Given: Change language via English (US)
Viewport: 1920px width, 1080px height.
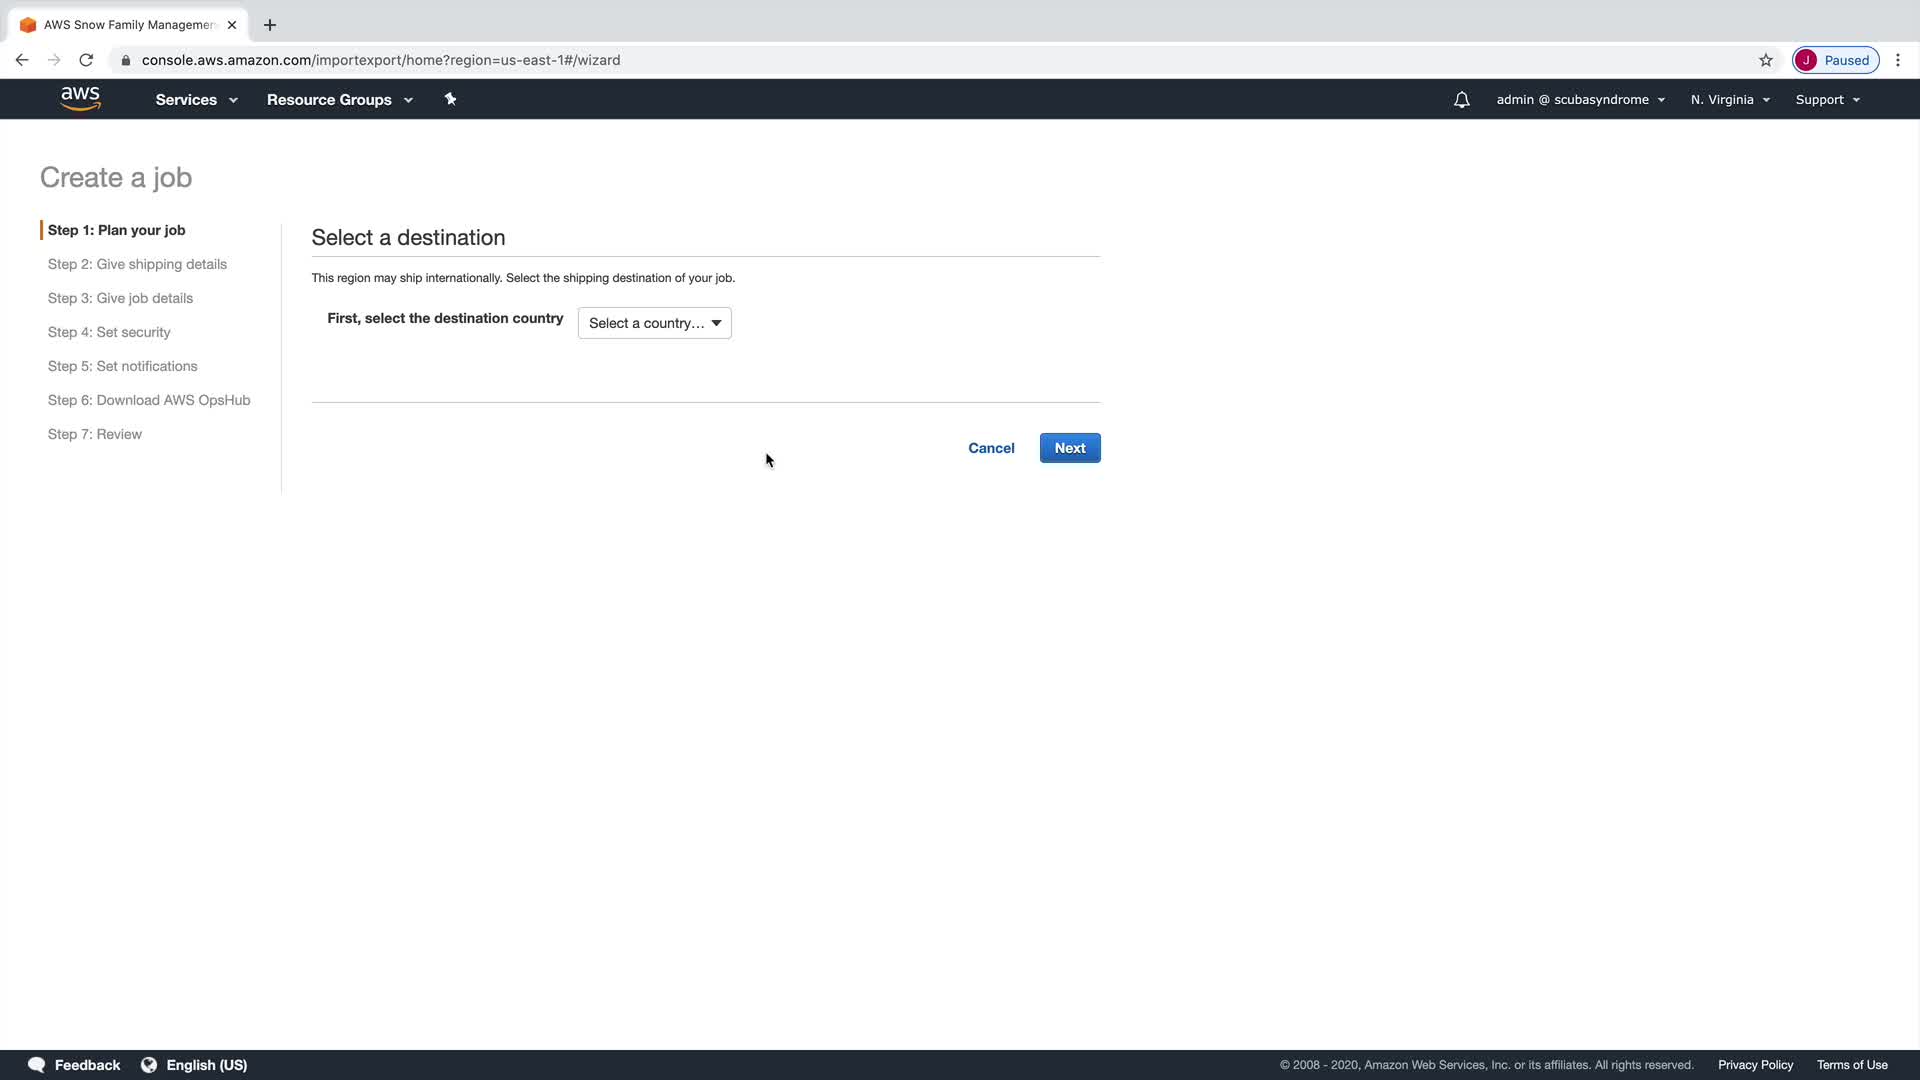Looking at the screenshot, I should point(206,1065).
